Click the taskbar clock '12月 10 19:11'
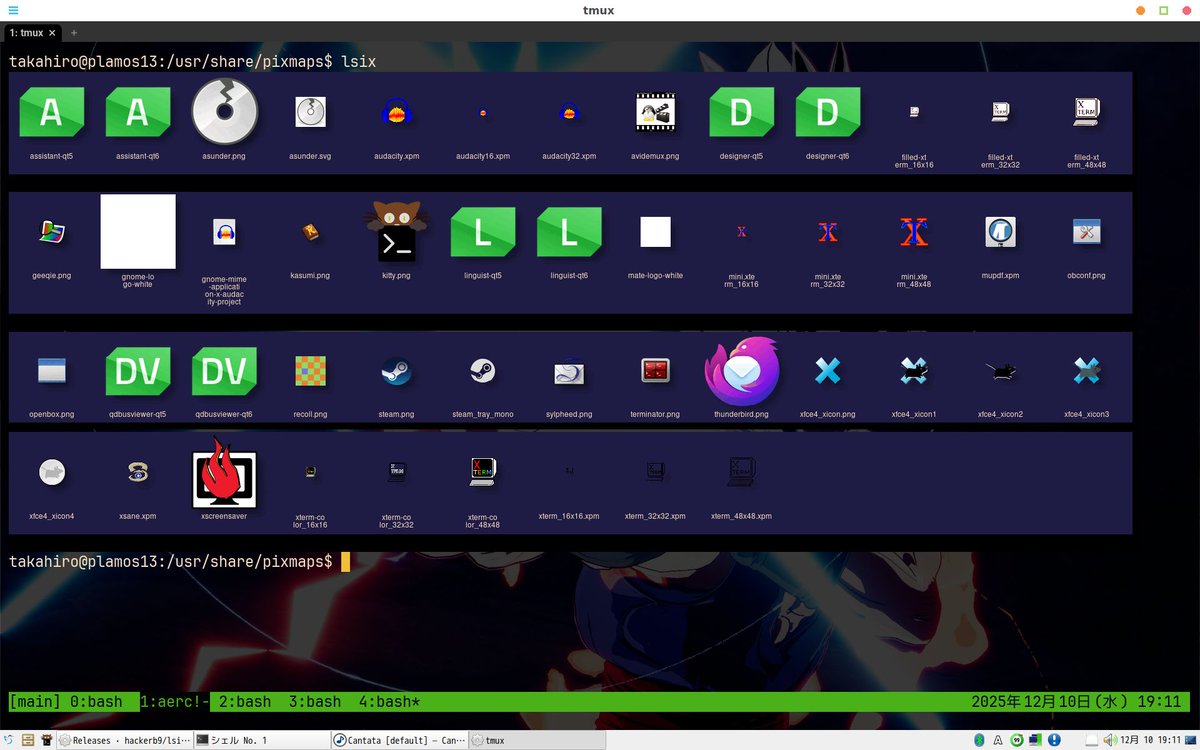Image resolution: width=1200 pixels, height=750 pixels. pos(1151,741)
